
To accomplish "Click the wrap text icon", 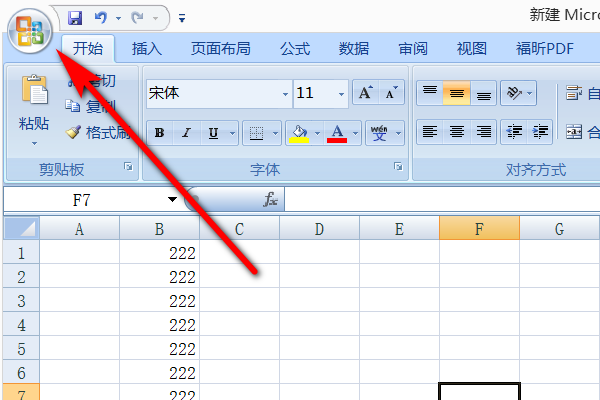I will [574, 93].
